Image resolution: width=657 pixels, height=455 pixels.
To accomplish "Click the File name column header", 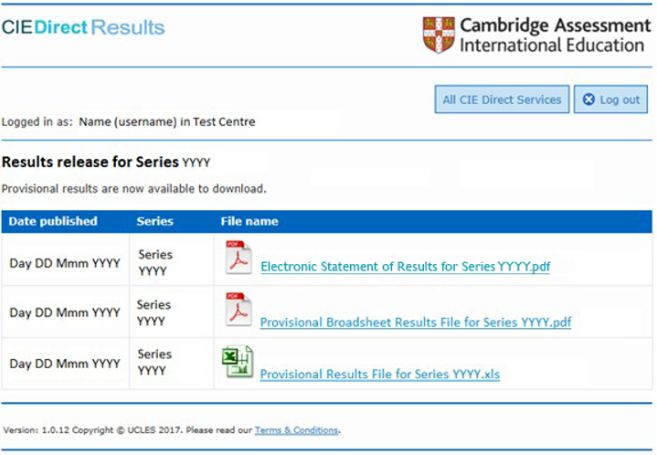I will [x=249, y=221].
